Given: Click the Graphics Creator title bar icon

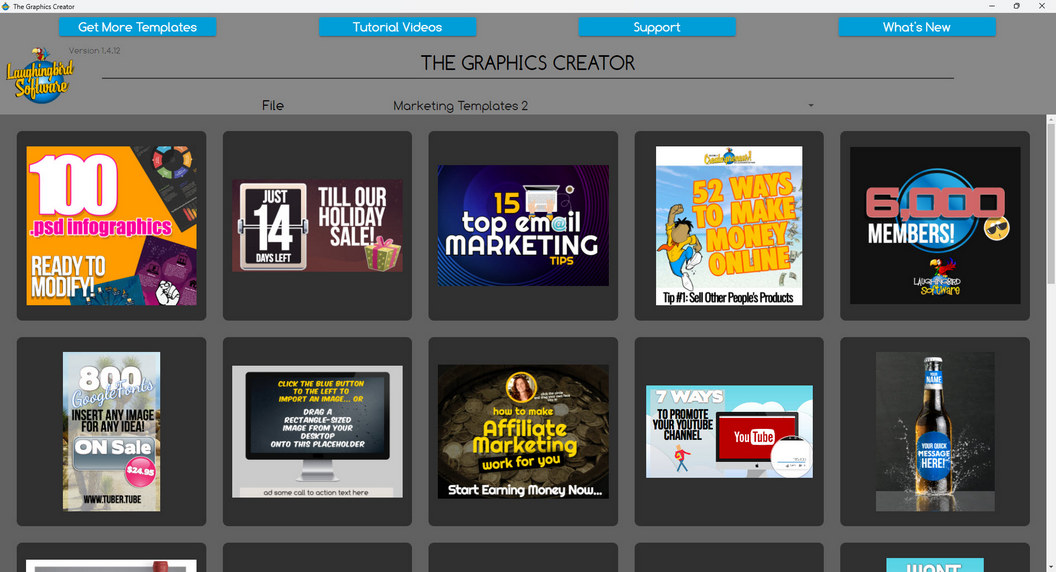Looking at the screenshot, I should pyautogui.click(x=6, y=6).
